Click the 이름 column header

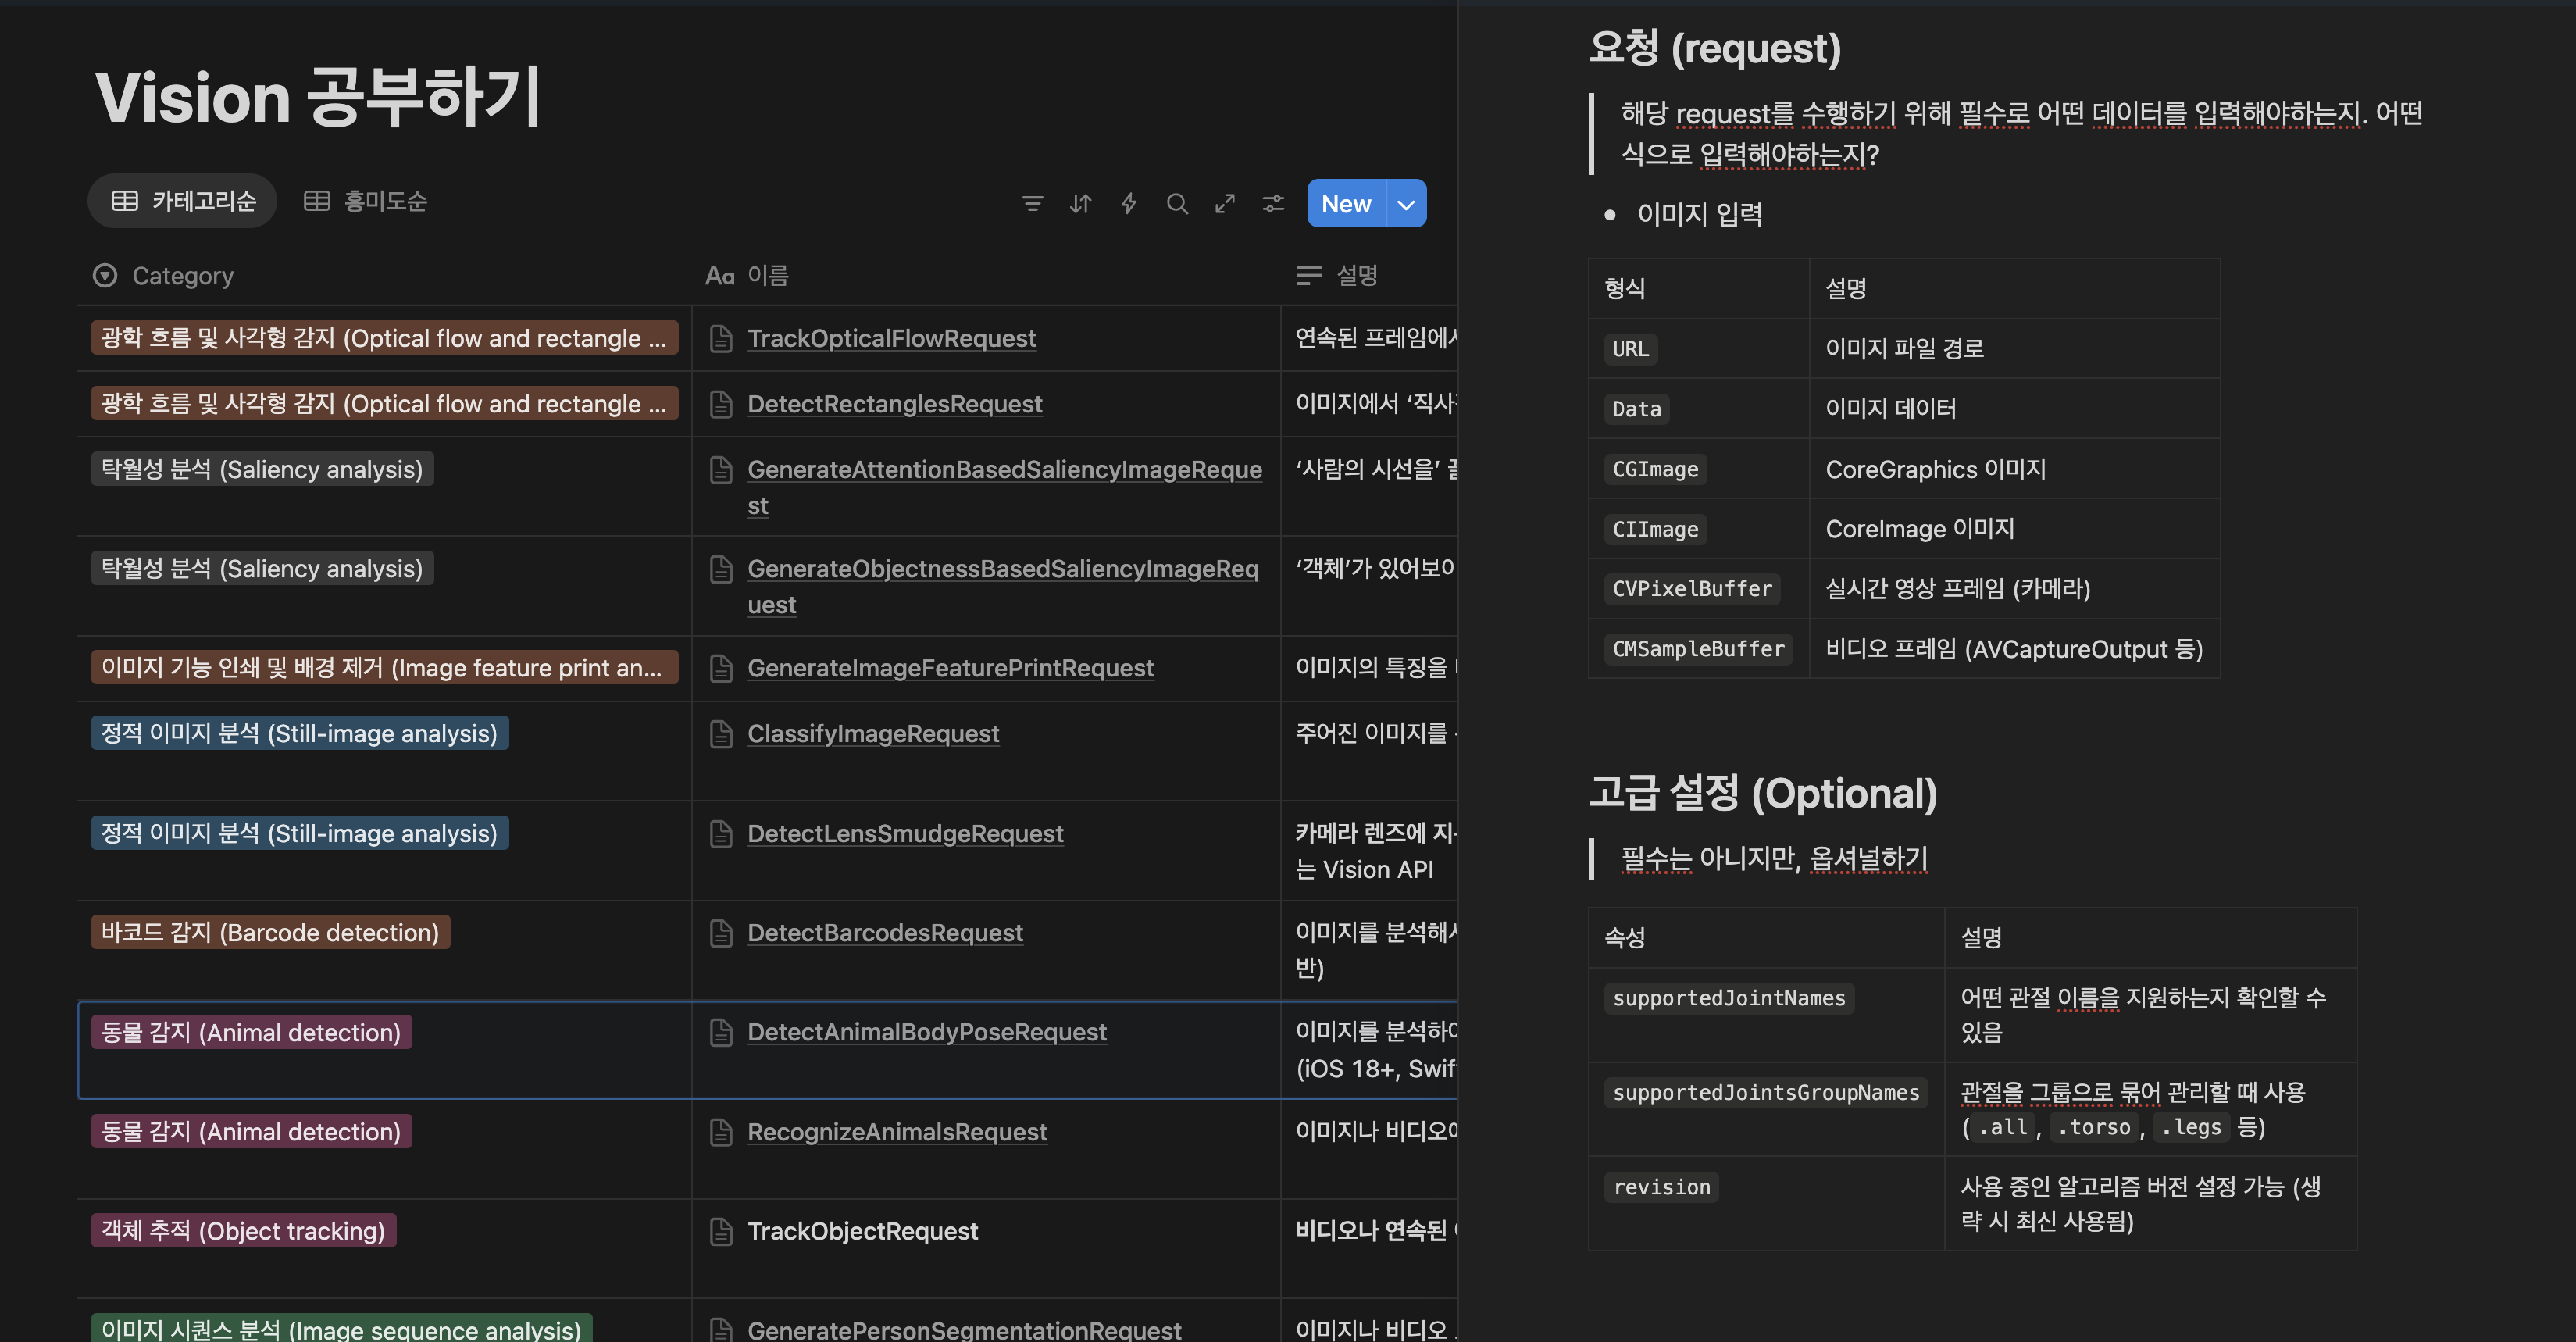[767, 276]
